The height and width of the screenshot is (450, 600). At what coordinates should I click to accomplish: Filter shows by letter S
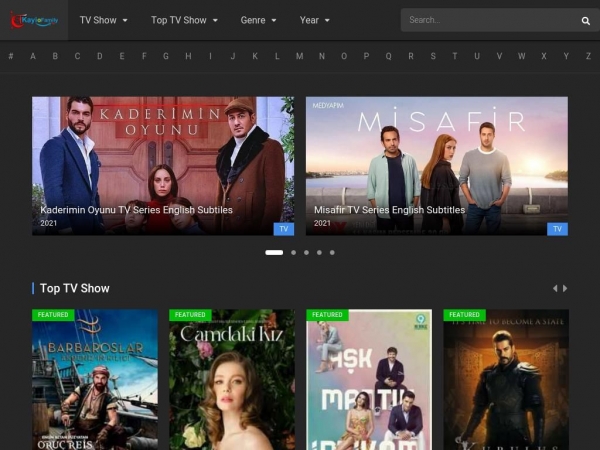click(x=433, y=56)
